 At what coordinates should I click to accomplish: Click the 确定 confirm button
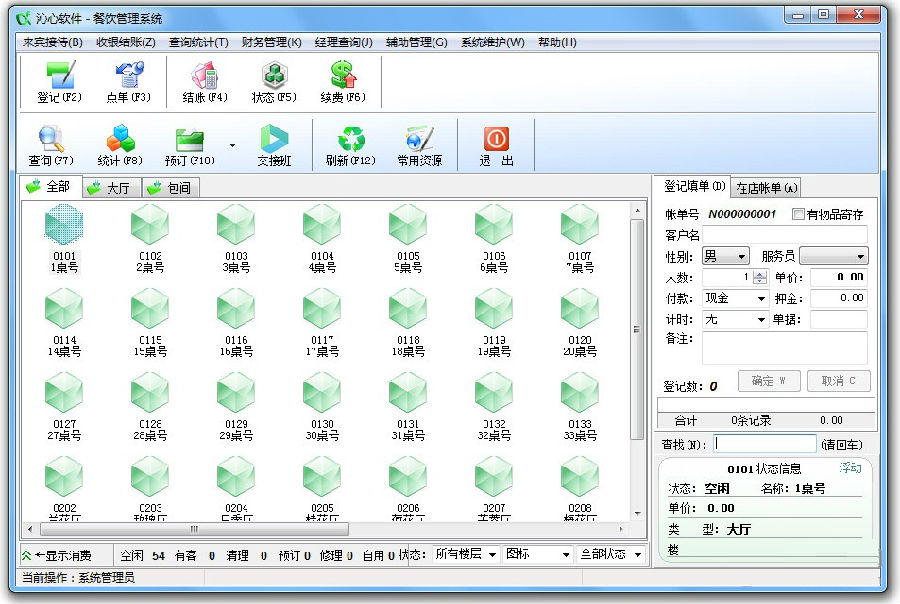click(767, 381)
